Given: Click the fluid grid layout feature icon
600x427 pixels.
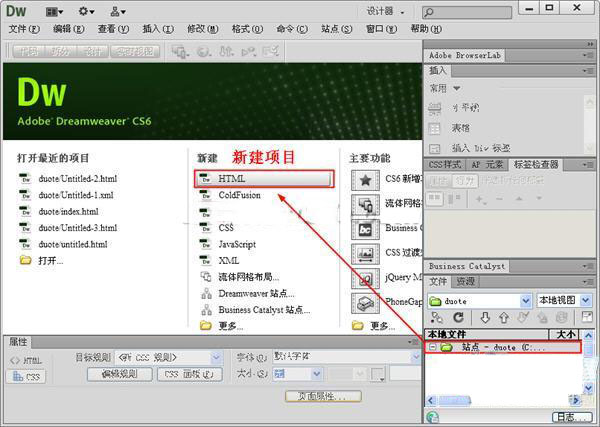Looking at the screenshot, I should tap(365, 205).
